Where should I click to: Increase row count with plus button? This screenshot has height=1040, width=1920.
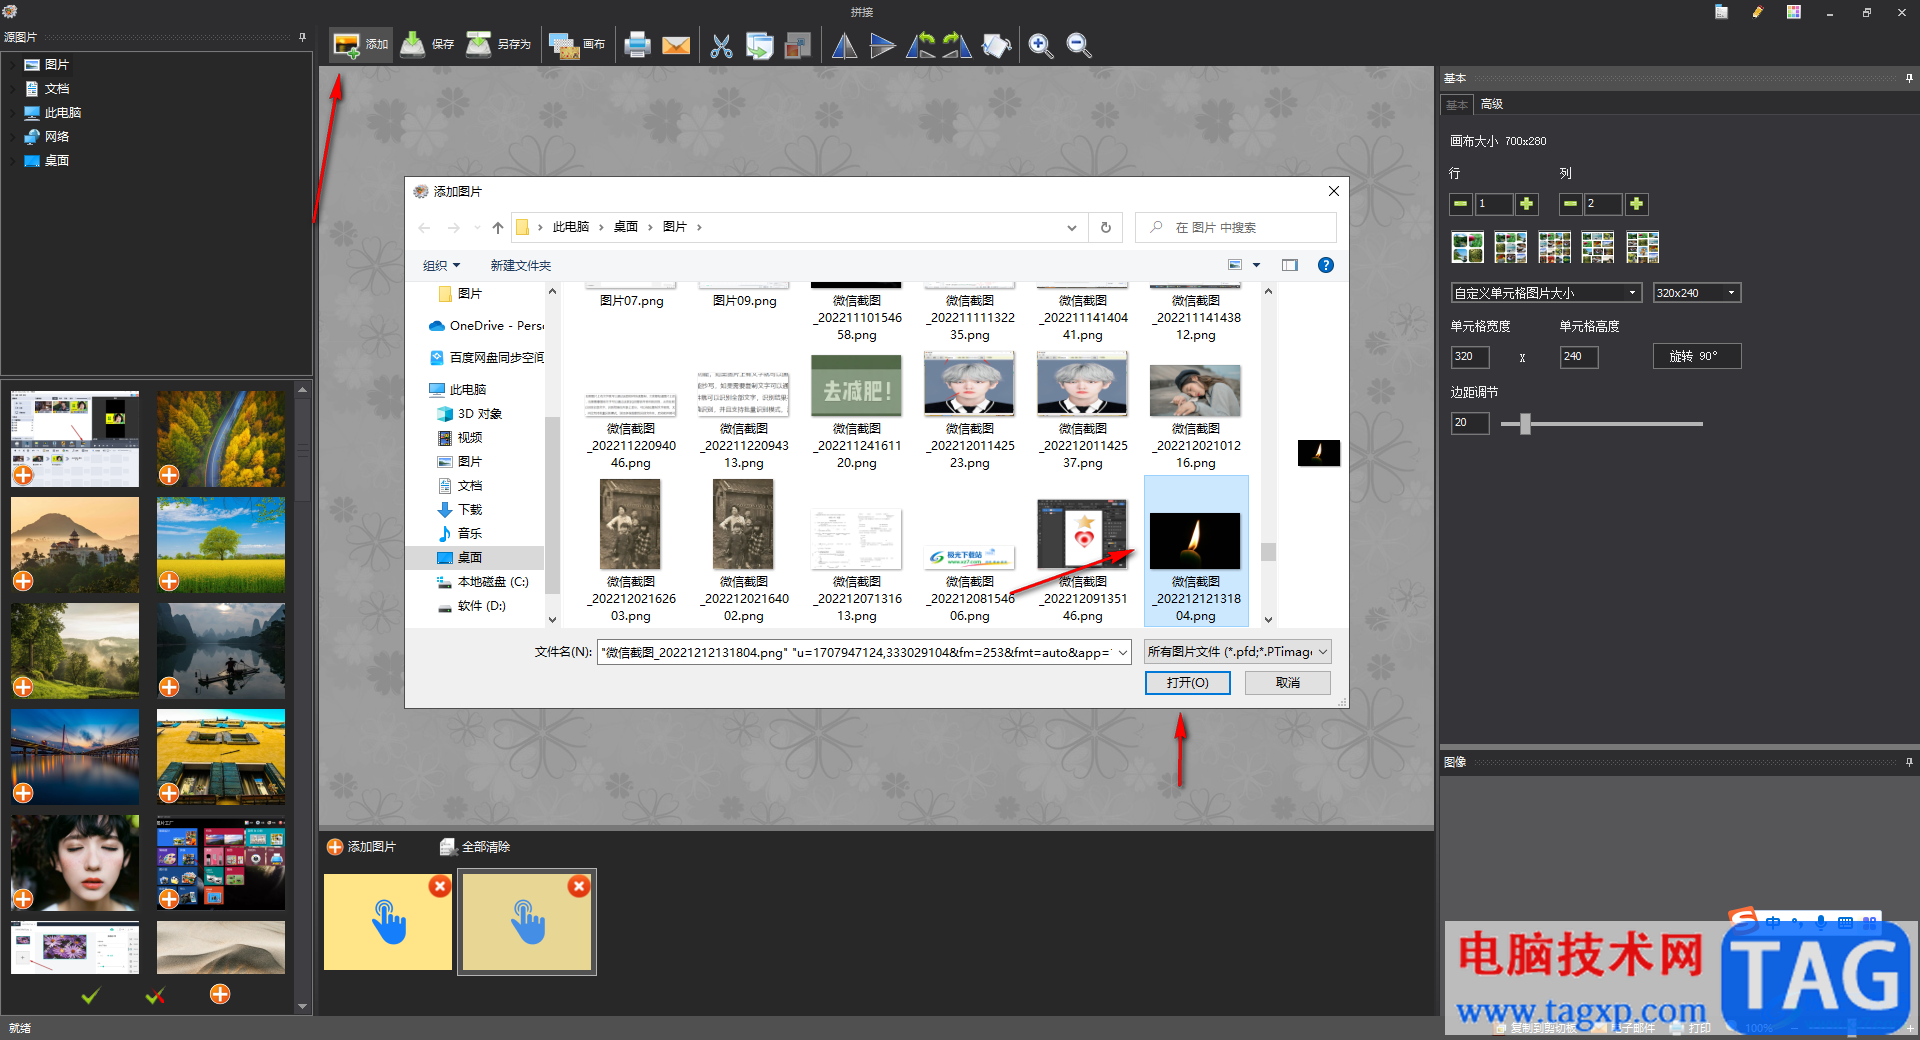[1527, 204]
